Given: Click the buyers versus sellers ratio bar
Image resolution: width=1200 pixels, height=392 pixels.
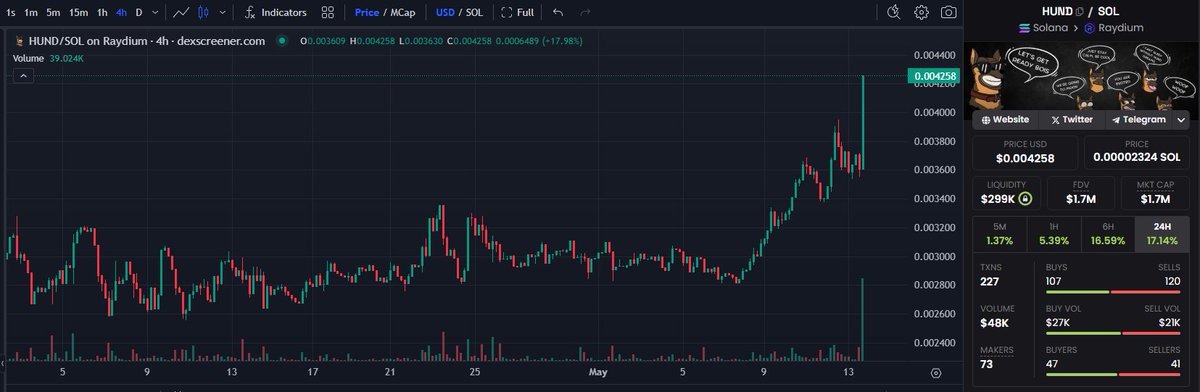Looking at the screenshot, I should coord(1114,376).
